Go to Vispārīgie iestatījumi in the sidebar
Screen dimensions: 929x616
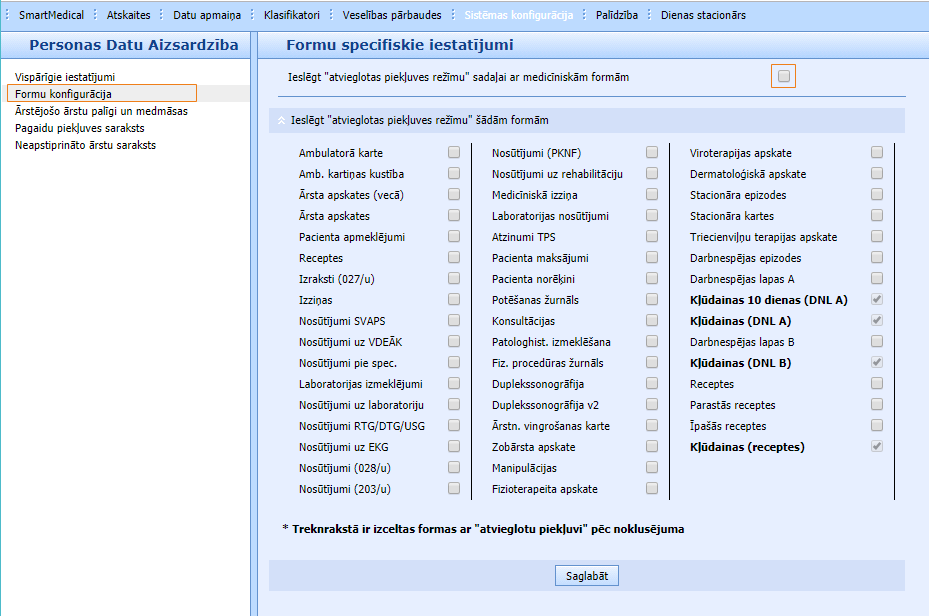pos(72,77)
